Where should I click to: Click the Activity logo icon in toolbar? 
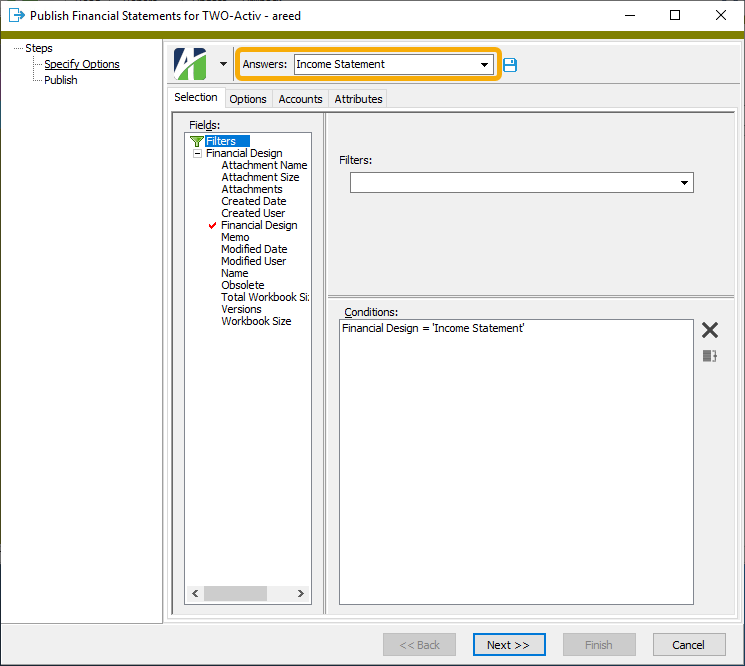(x=190, y=64)
